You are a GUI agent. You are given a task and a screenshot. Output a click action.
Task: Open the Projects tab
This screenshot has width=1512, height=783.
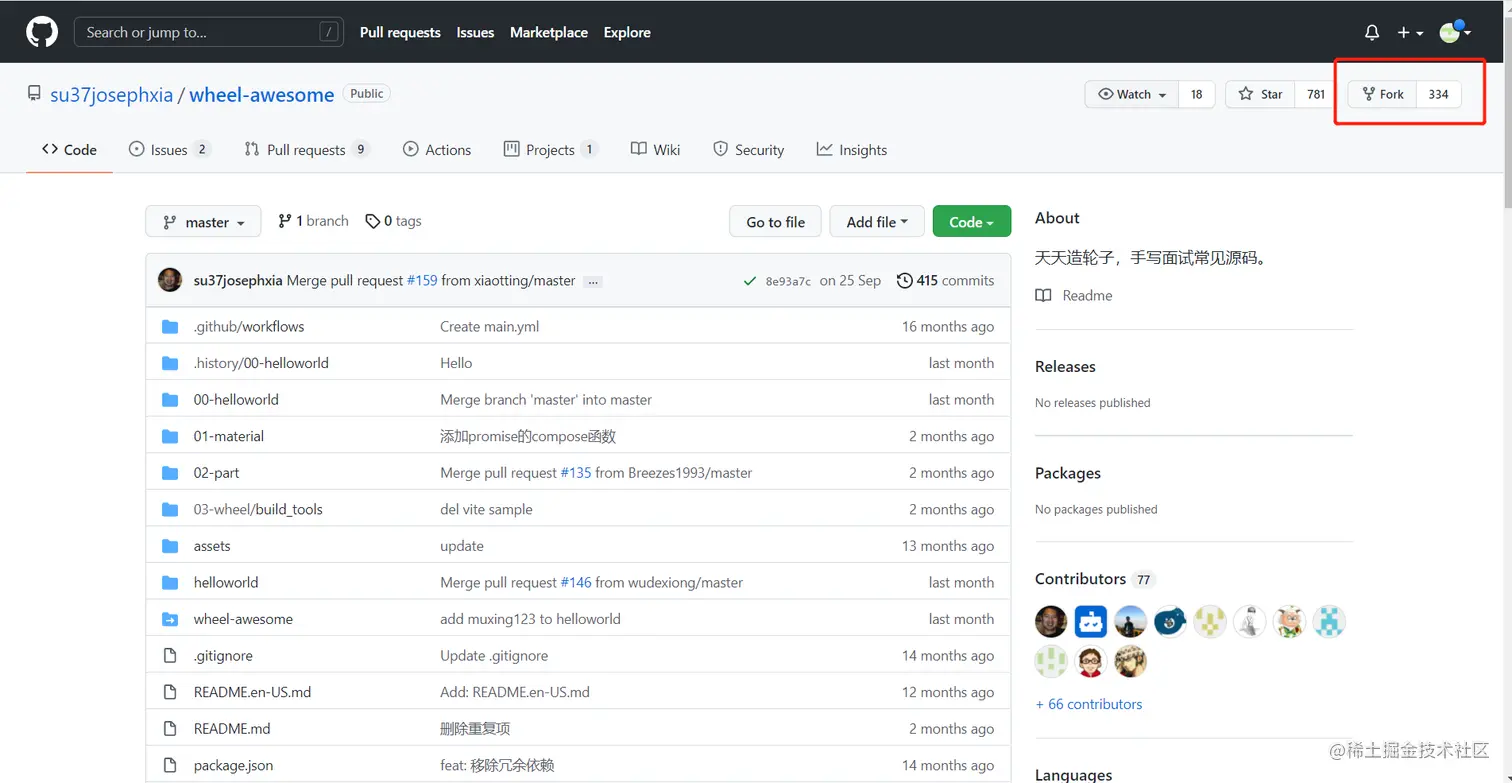coord(551,150)
